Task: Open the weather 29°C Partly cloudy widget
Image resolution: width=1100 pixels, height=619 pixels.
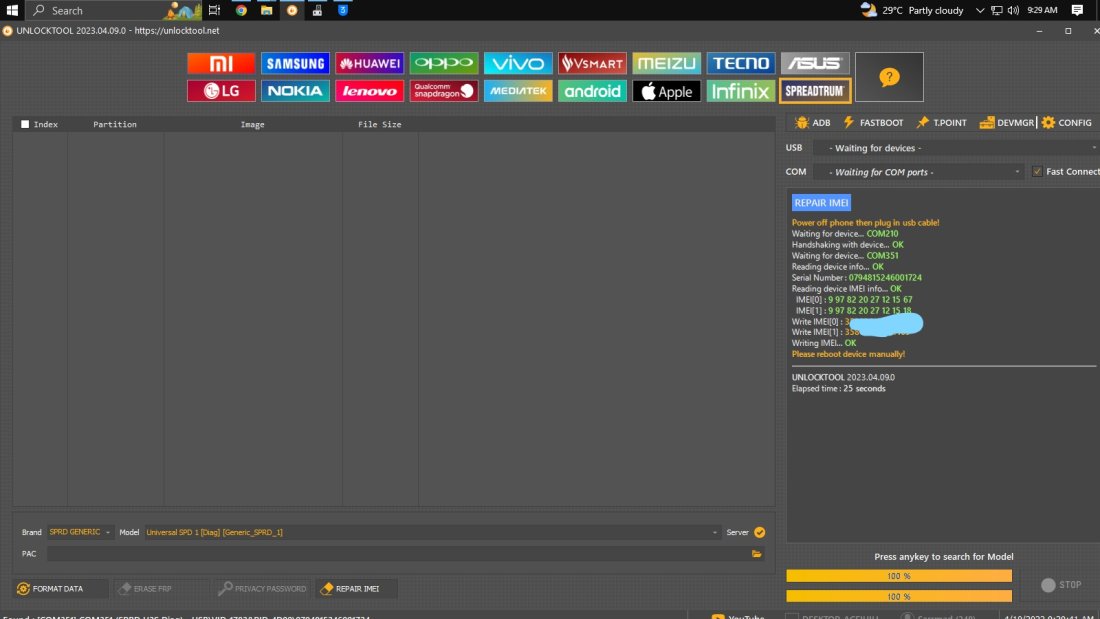Action: (x=912, y=10)
